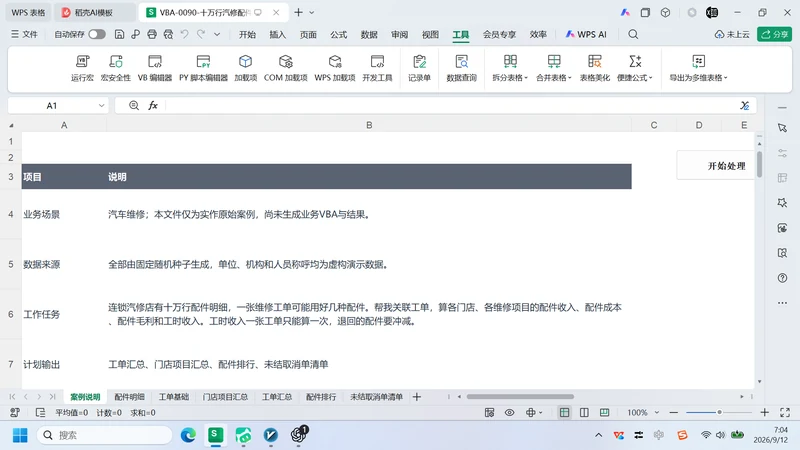Expand the 合并表格 dropdown

tap(554, 78)
